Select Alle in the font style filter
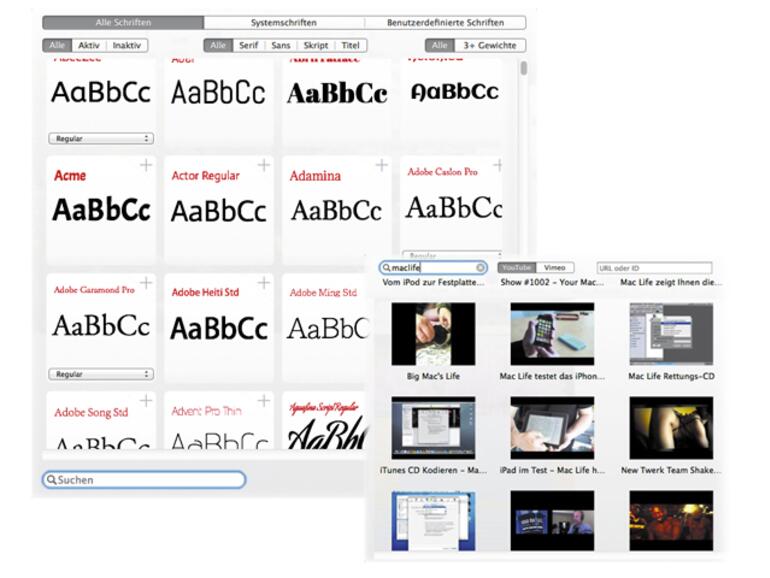 click(218, 45)
